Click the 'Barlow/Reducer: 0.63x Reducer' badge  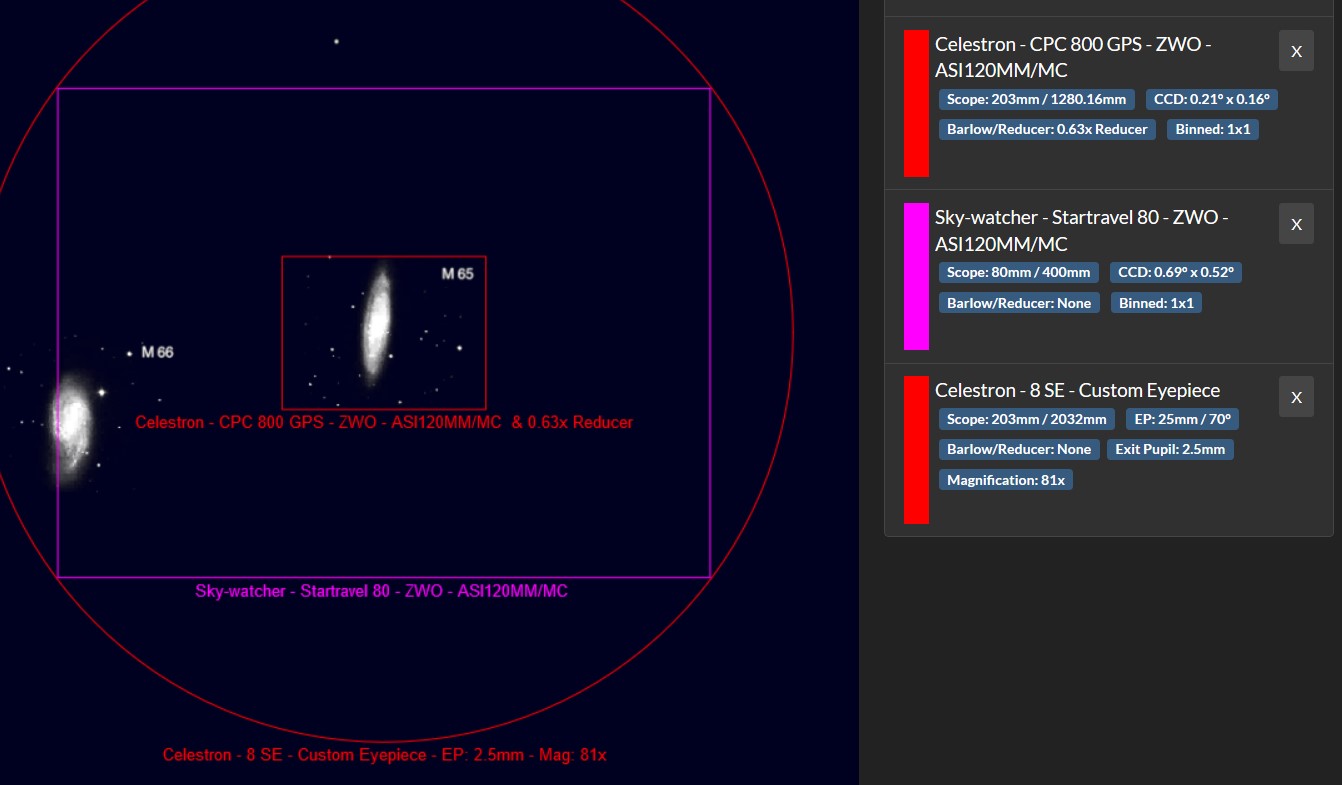[1047, 129]
